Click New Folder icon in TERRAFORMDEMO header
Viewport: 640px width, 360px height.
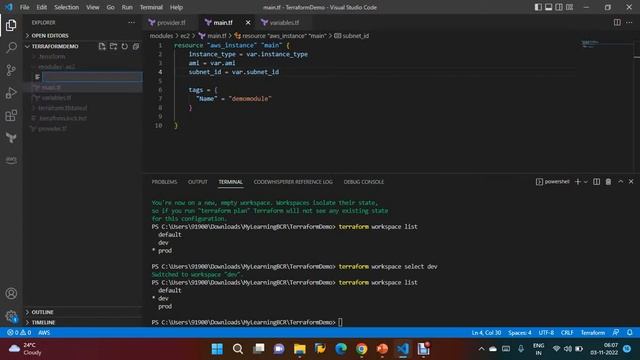[113, 47]
